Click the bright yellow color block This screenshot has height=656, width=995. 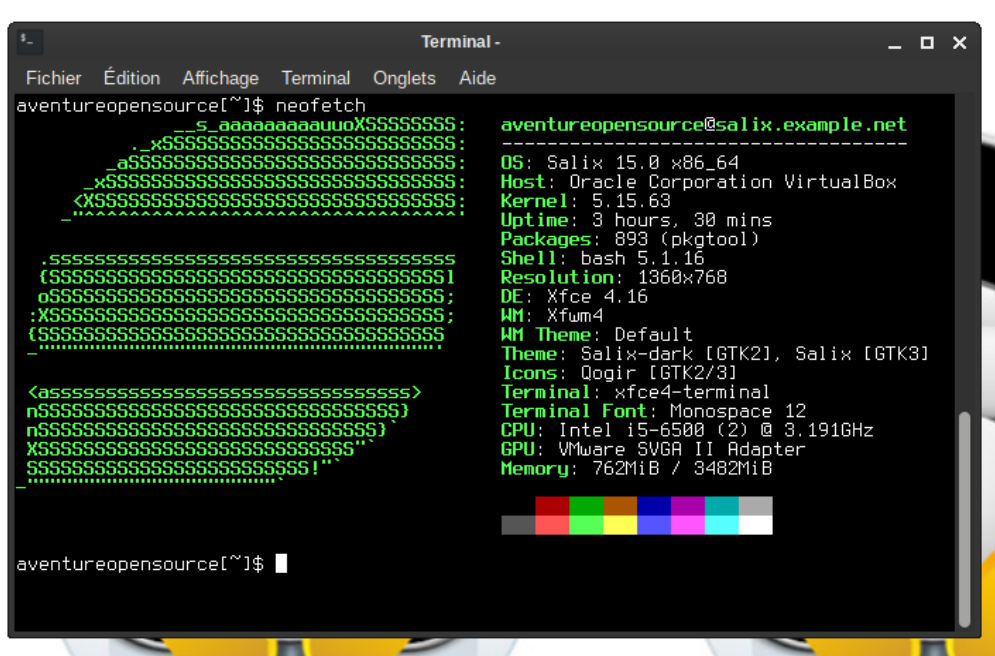point(620,525)
